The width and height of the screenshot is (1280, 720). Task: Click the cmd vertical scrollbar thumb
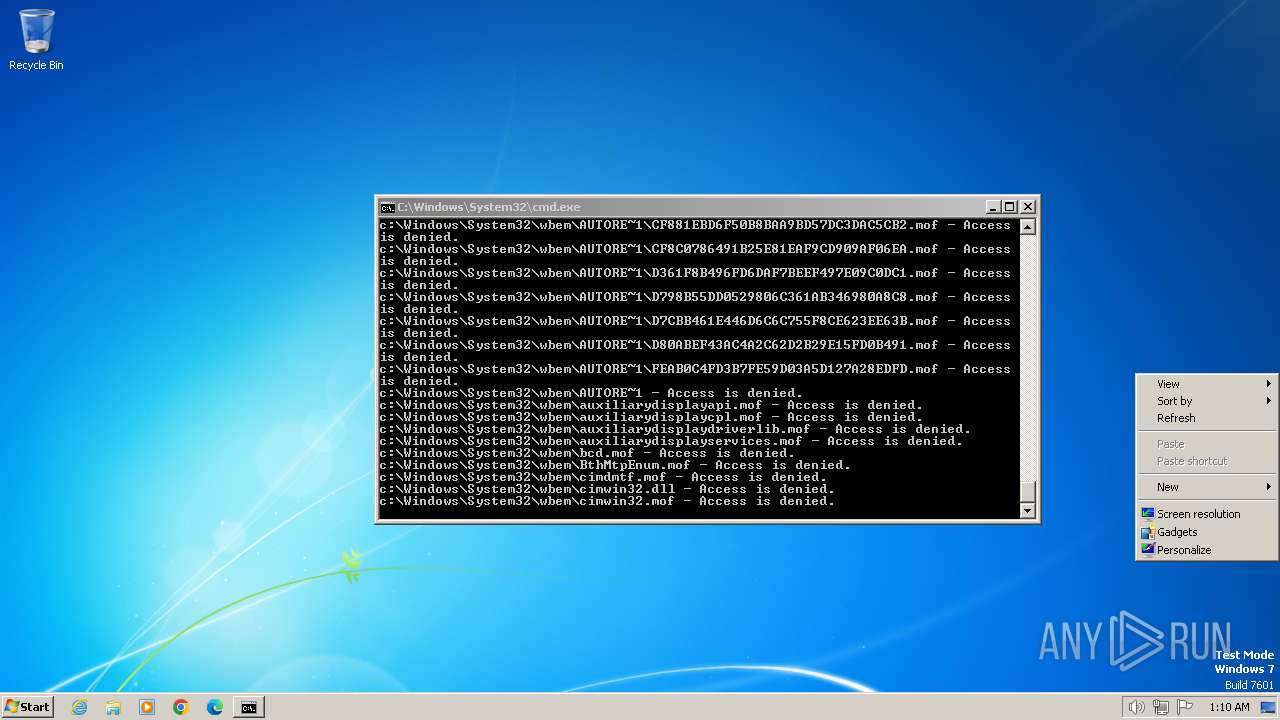click(x=1027, y=492)
